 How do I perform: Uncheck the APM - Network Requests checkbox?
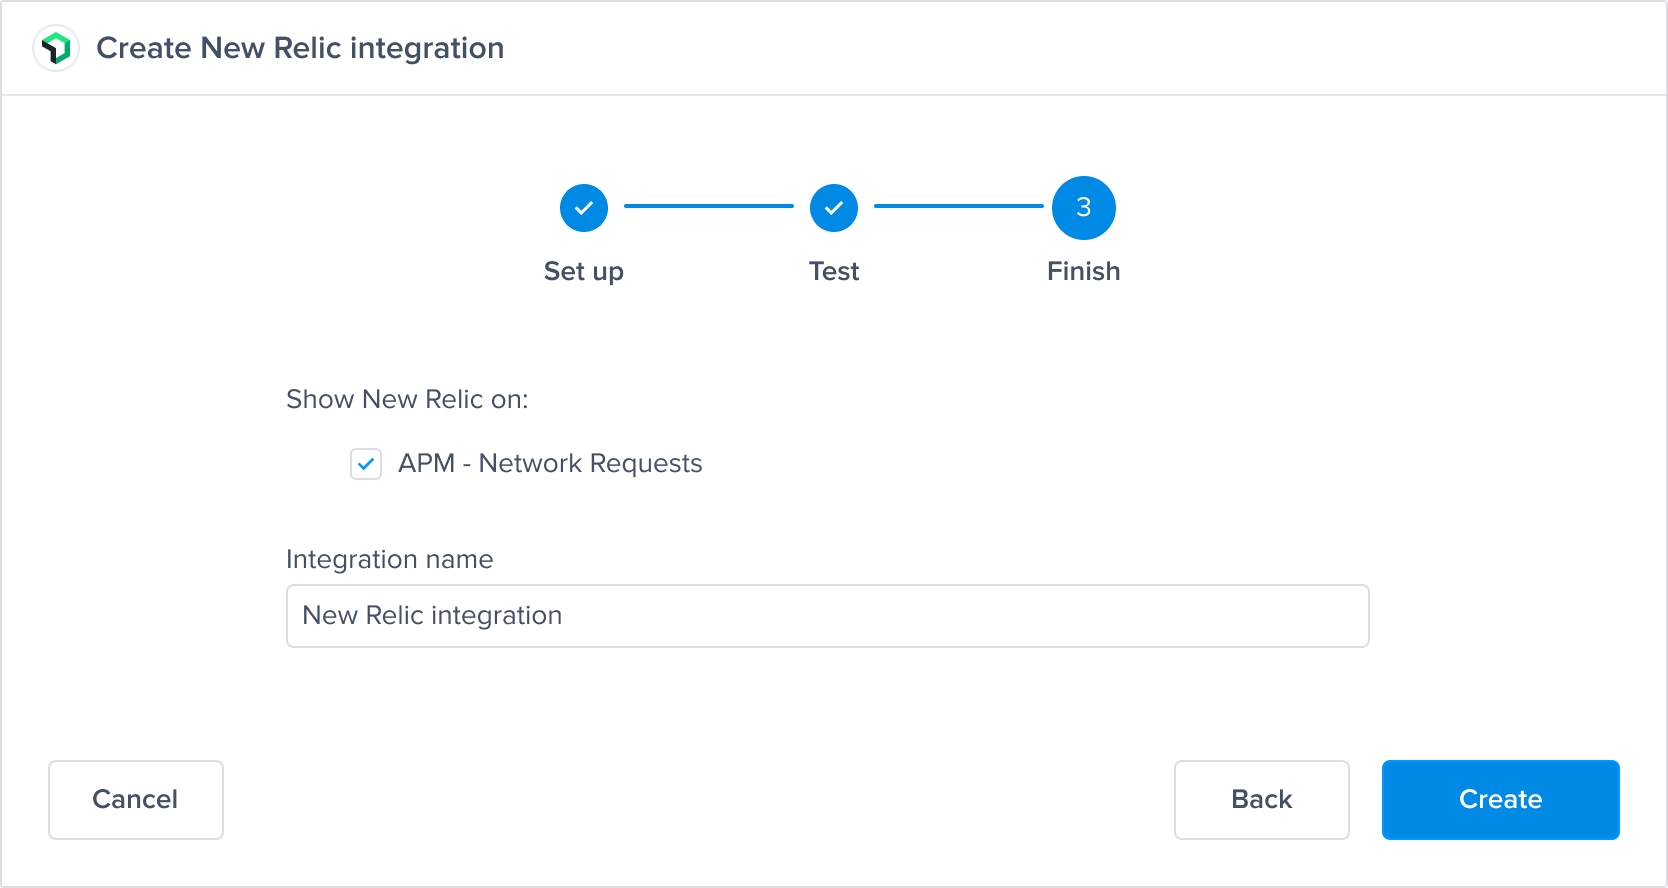tap(366, 464)
